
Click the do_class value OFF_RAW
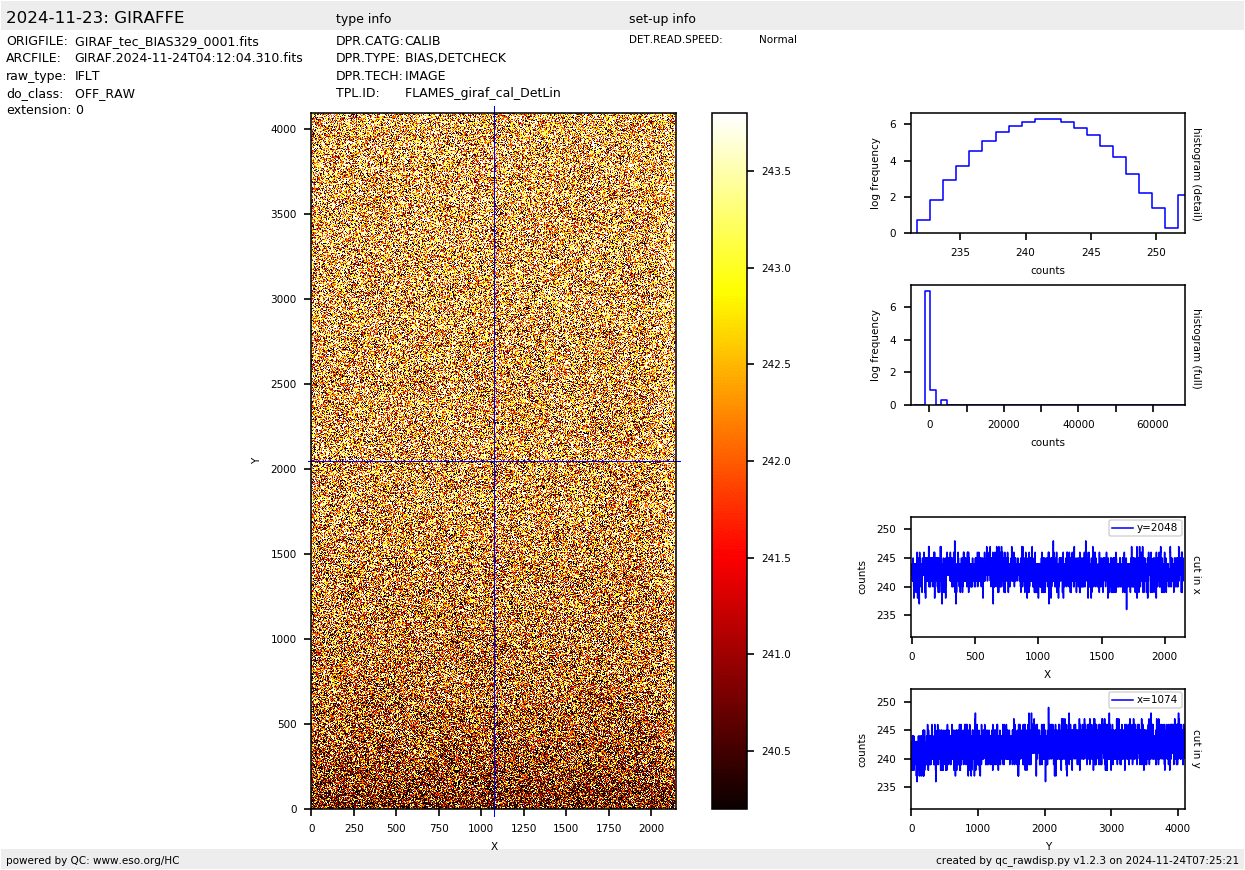[x=105, y=94]
